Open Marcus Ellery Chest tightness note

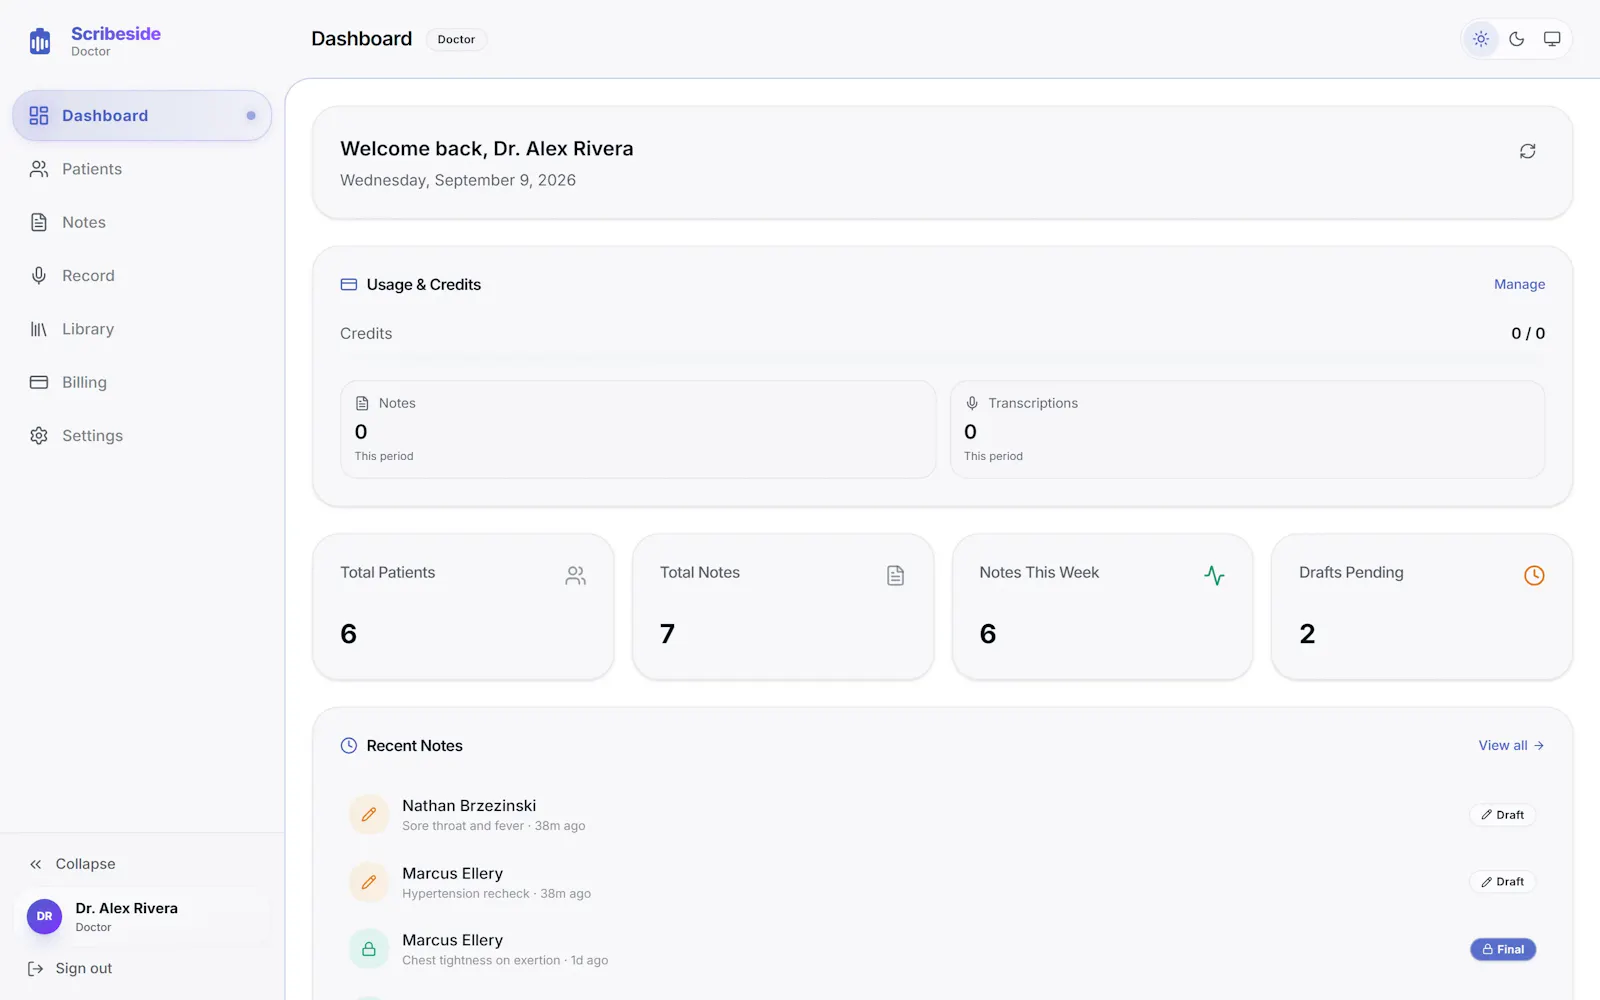point(942,949)
